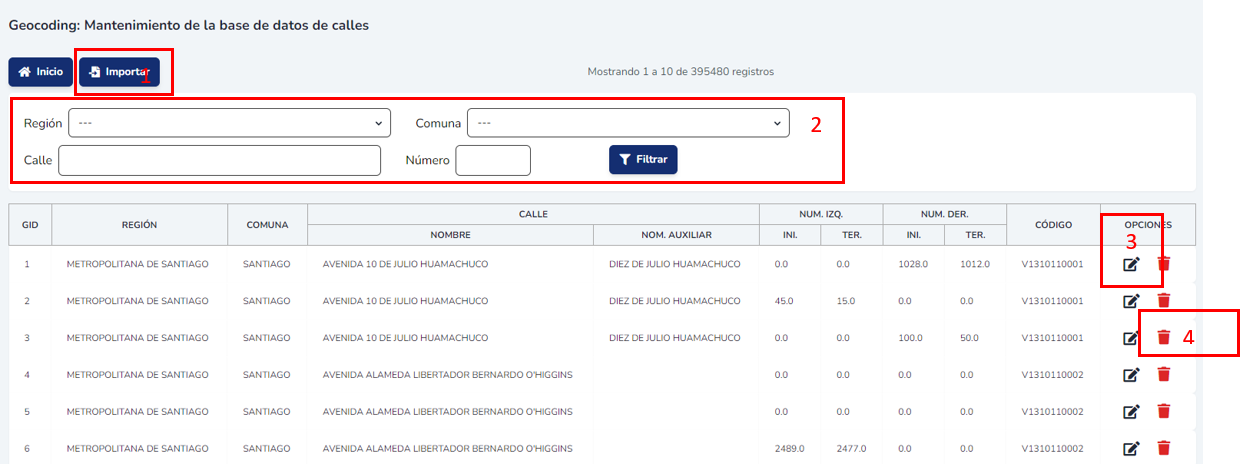The height and width of the screenshot is (471, 1246).
Task: Open the editor for row GID 3
Action: (1131, 338)
